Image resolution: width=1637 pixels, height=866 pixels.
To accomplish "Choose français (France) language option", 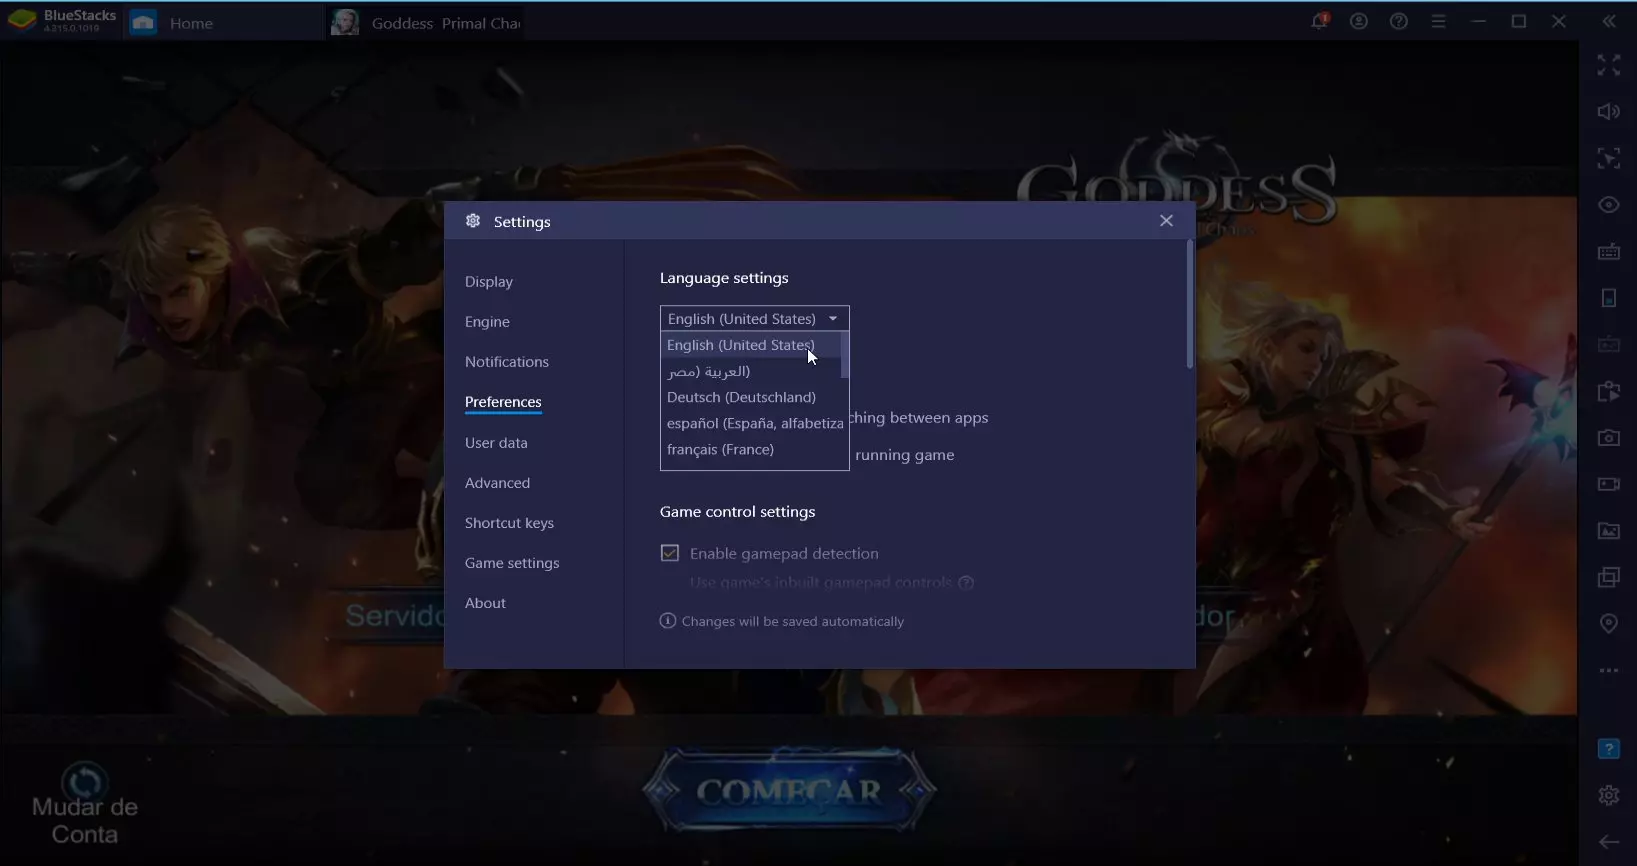I will coord(720,450).
